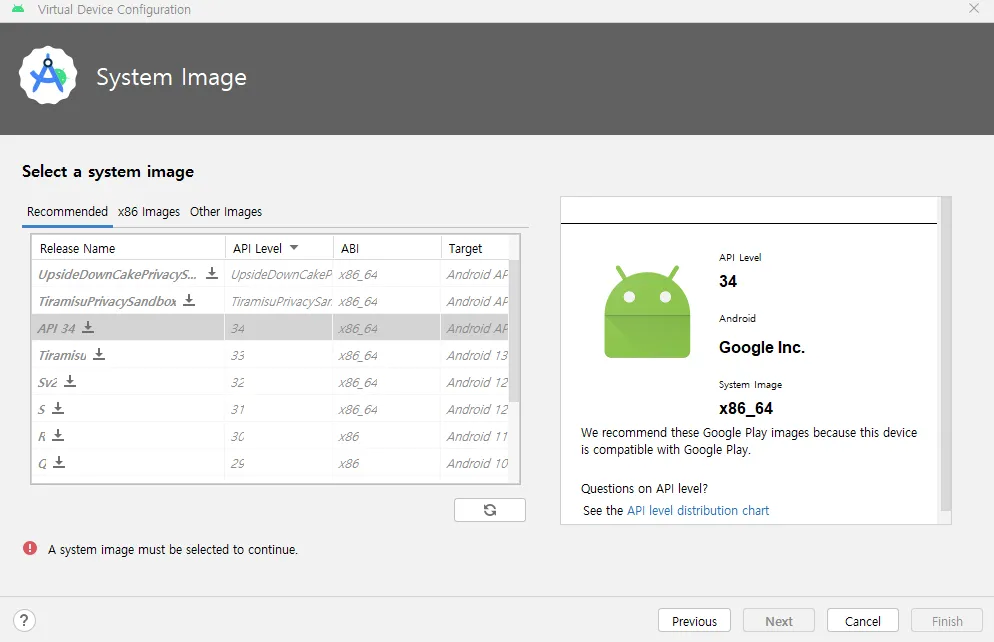Download the UpsideDownCakePrivacySandbox system image

tap(212, 273)
